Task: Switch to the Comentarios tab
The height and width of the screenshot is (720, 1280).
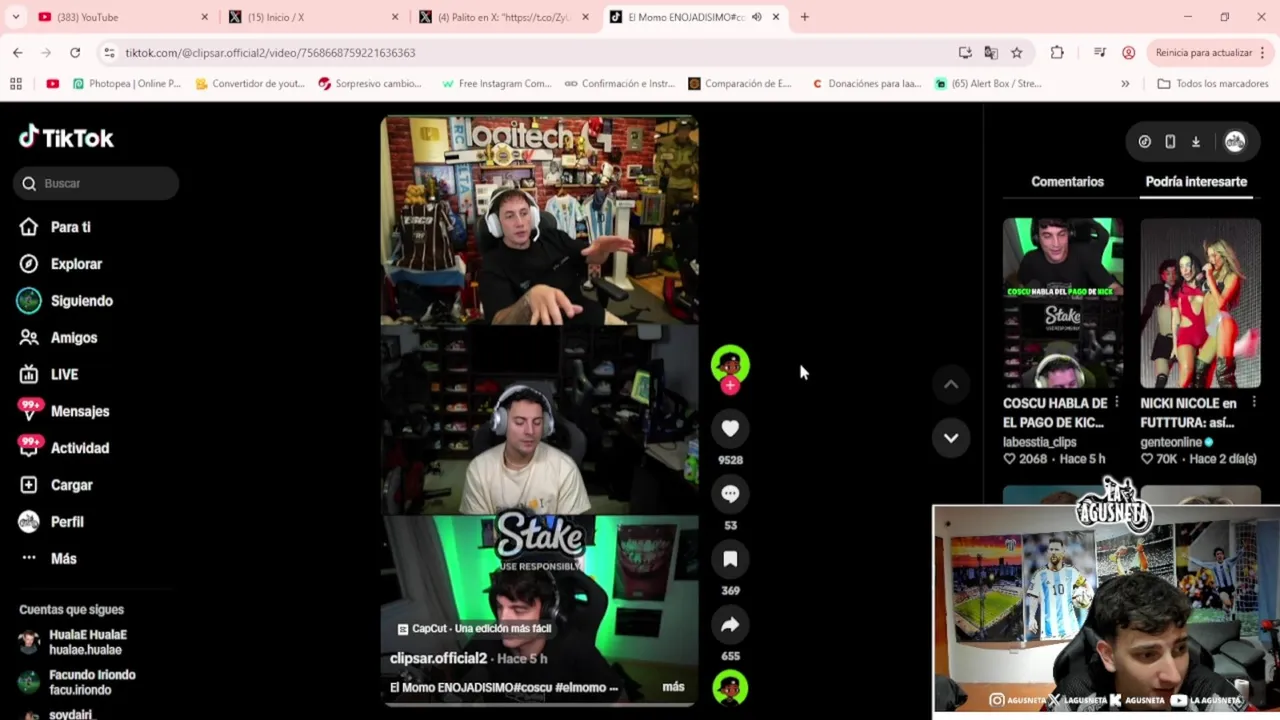Action: point(1067,182)
